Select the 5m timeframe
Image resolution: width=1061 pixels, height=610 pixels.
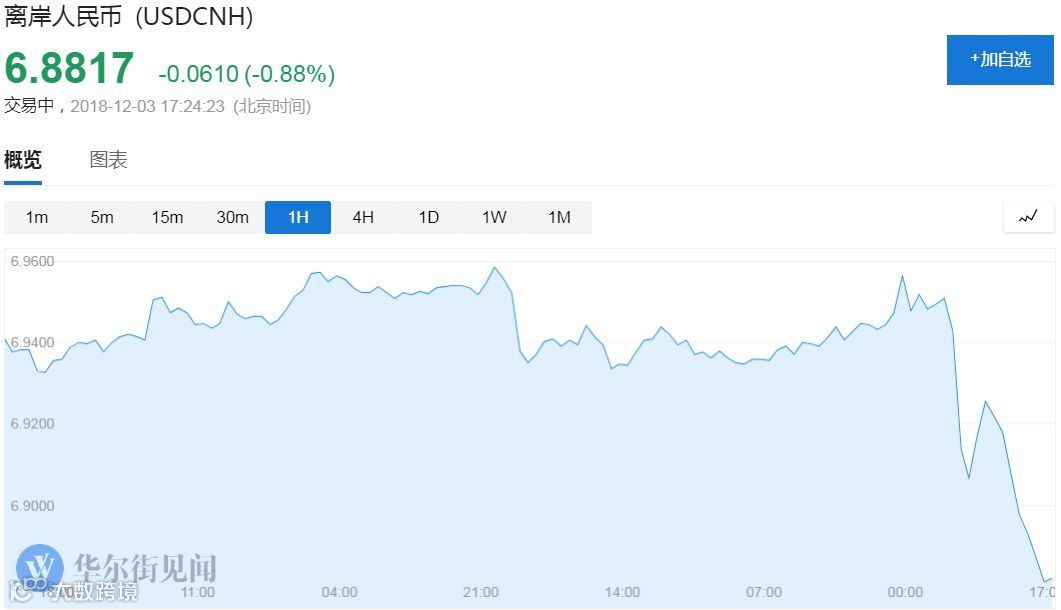(102, 217)
